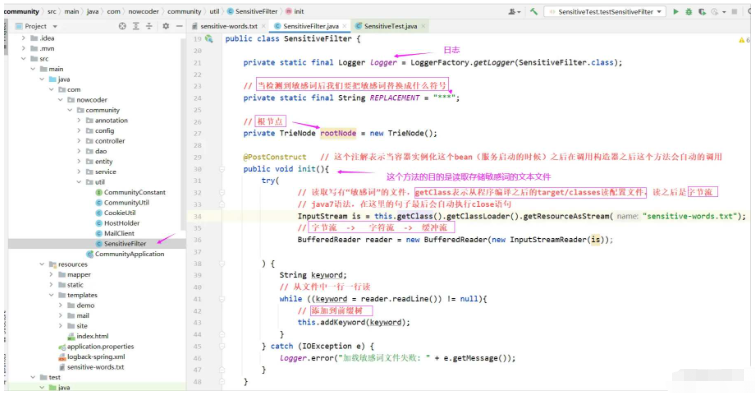Run with coverage using the shield icon
The image size is (755, 393).
[702, 12]
